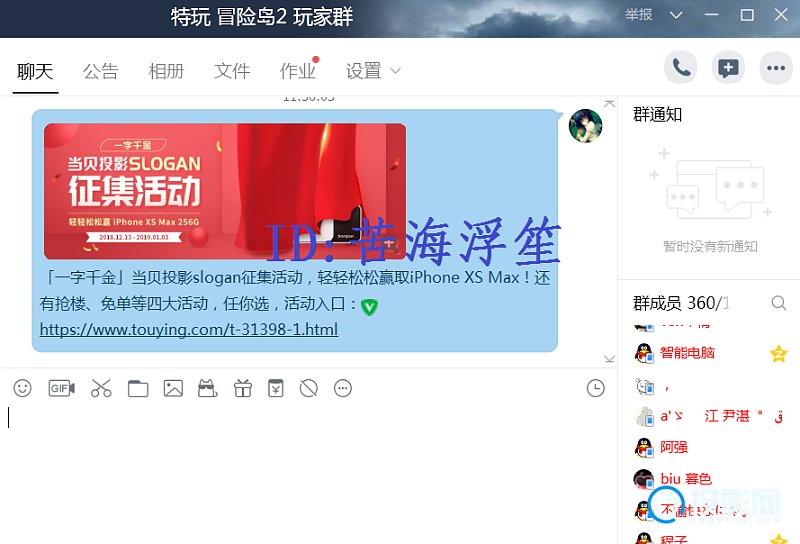Screen dimensions: 800x544
Task: Click the send picture icon
Action: (173, 388)
